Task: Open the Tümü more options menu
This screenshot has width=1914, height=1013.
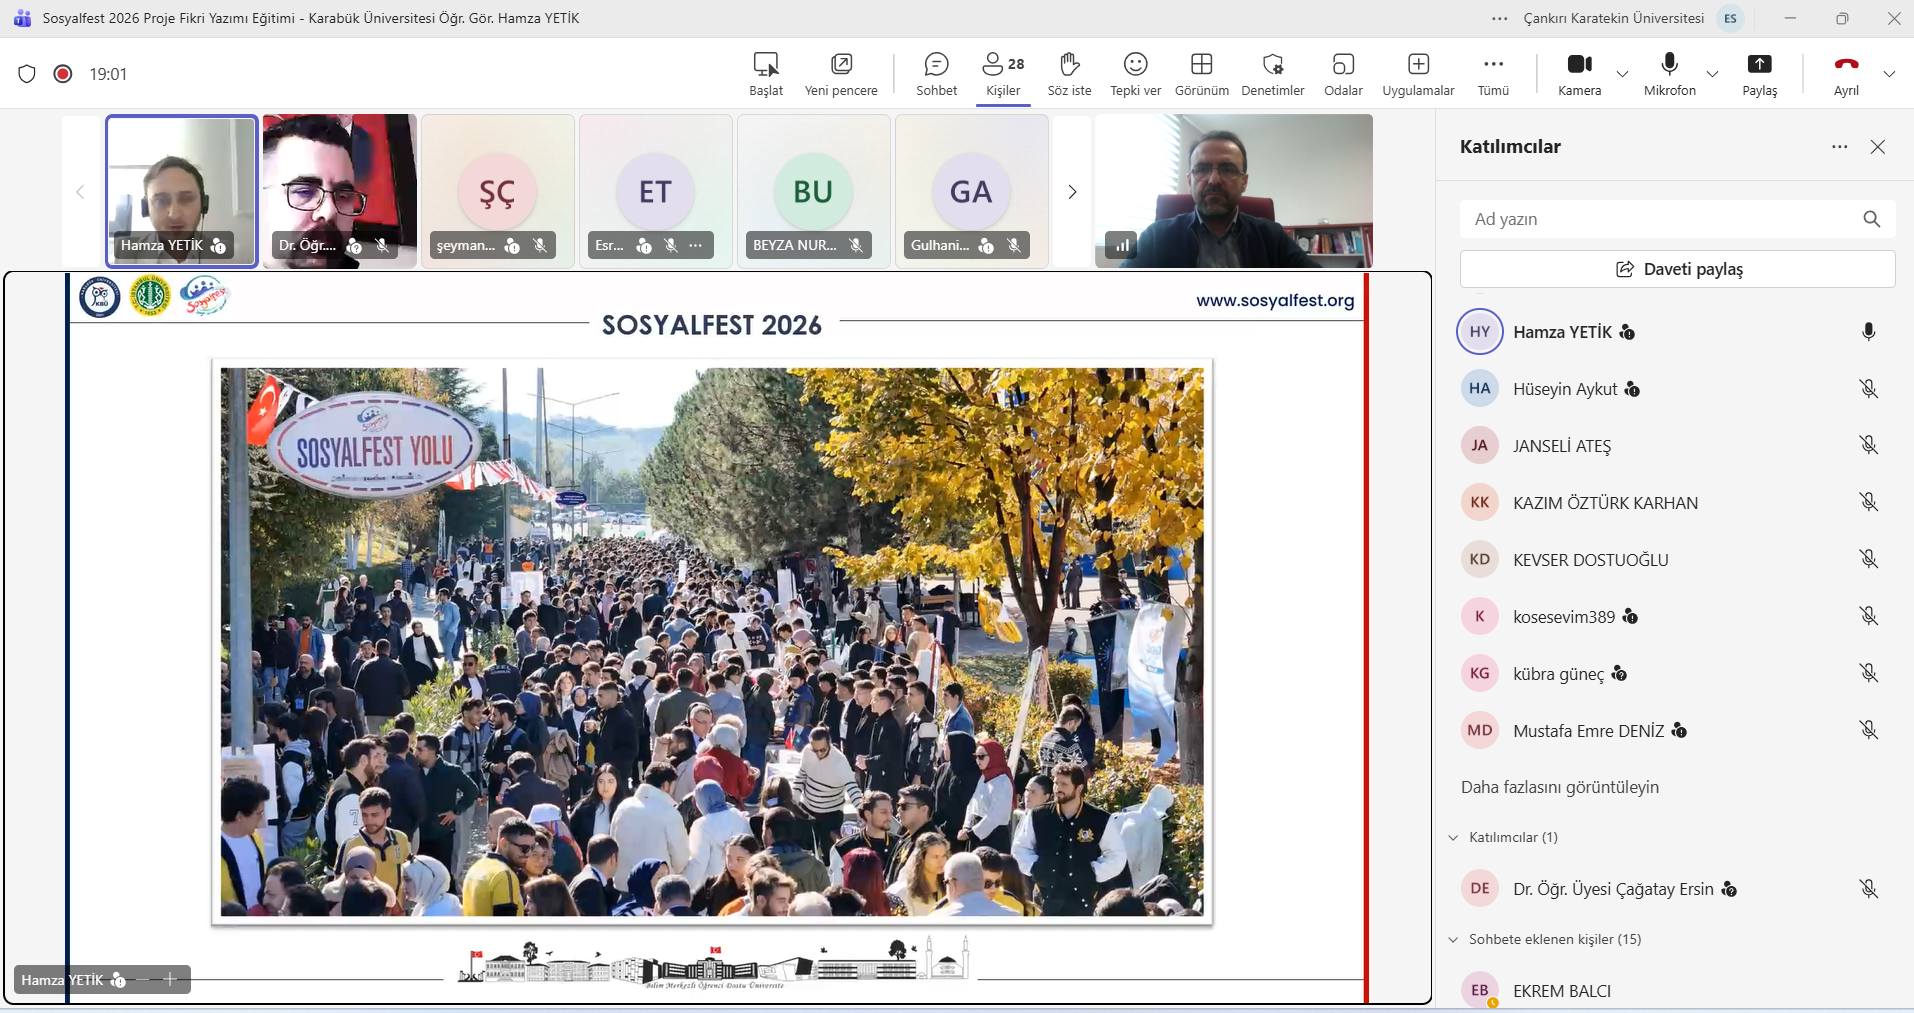Action: coord(1493,74)
